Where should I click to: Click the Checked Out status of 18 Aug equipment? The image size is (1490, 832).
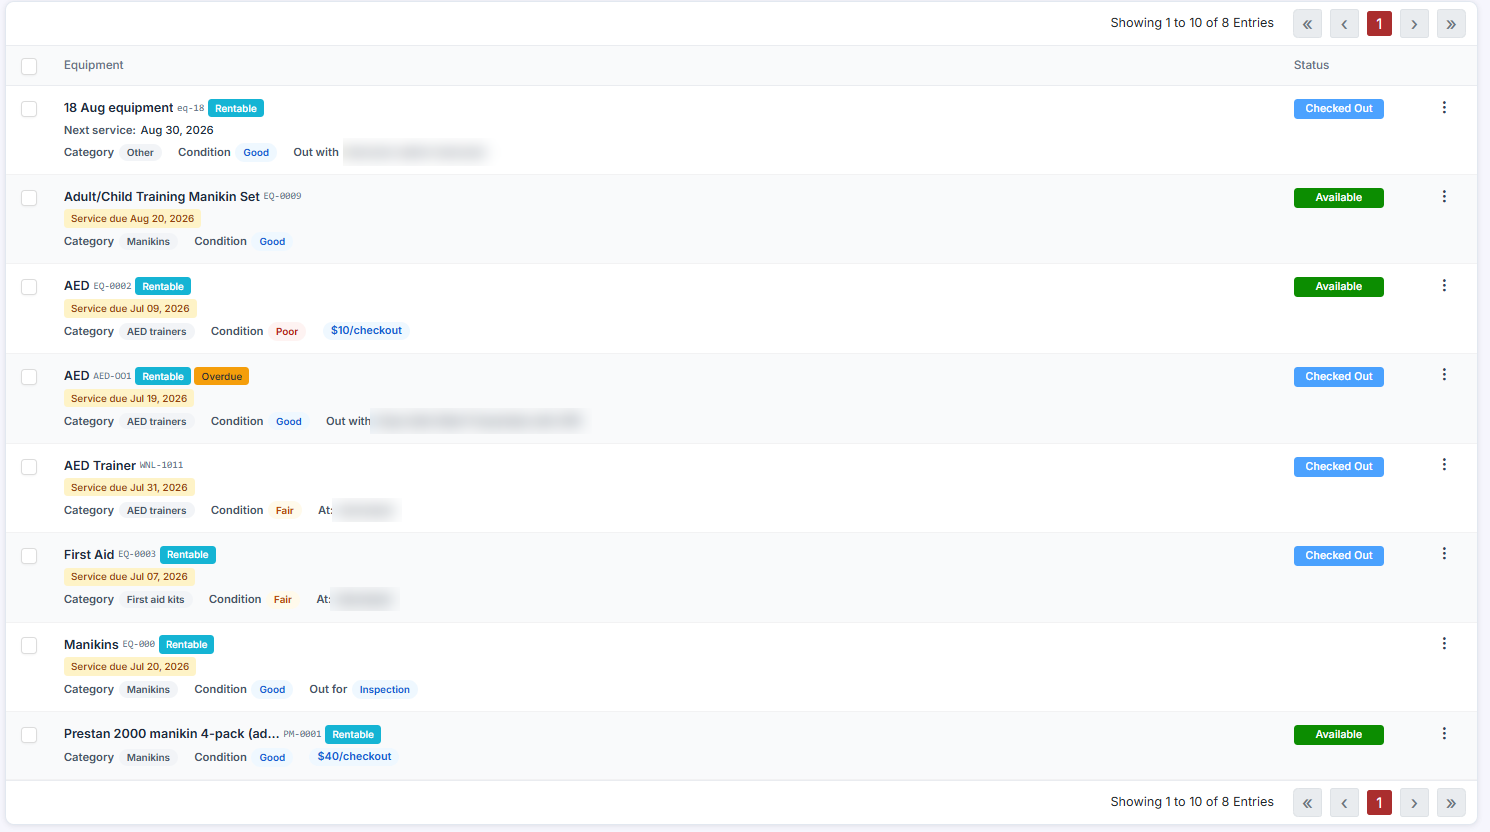[1339, 109]
